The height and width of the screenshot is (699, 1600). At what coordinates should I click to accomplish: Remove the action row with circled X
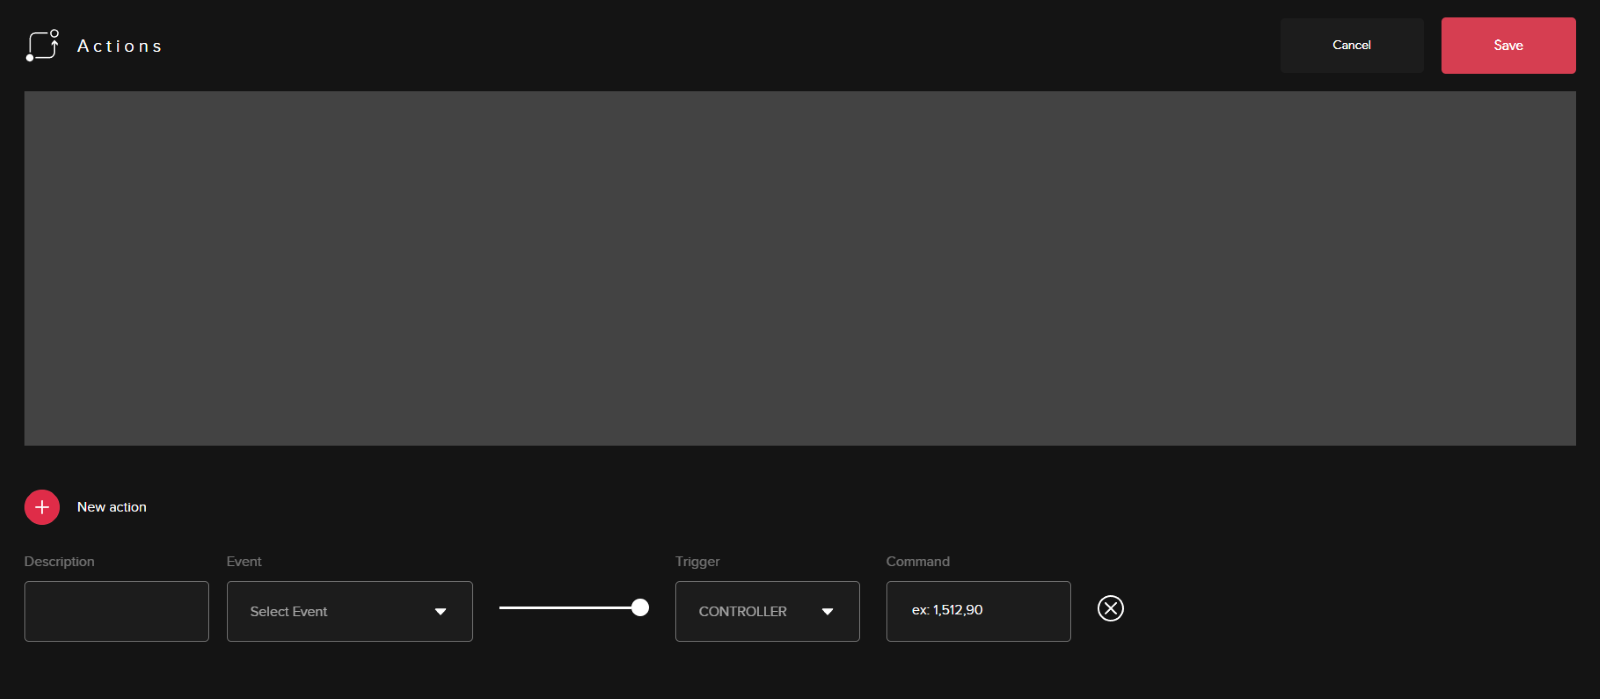(x=1110, y=608)
